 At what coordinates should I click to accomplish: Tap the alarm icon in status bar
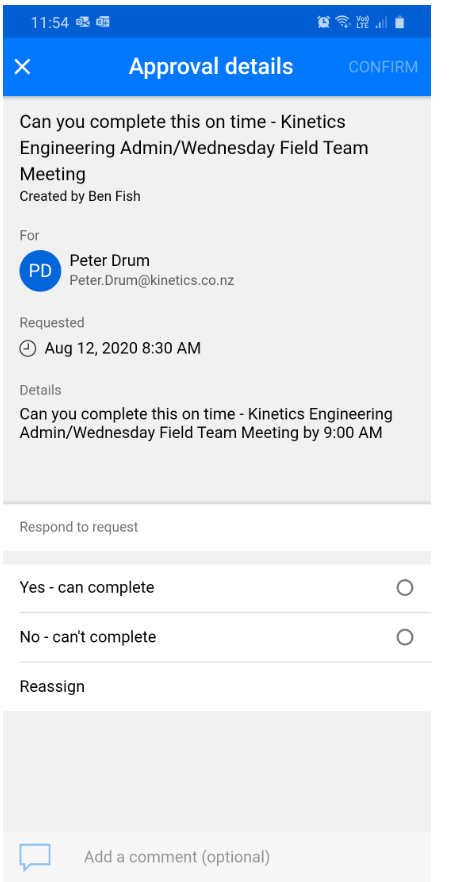[323, 22]
